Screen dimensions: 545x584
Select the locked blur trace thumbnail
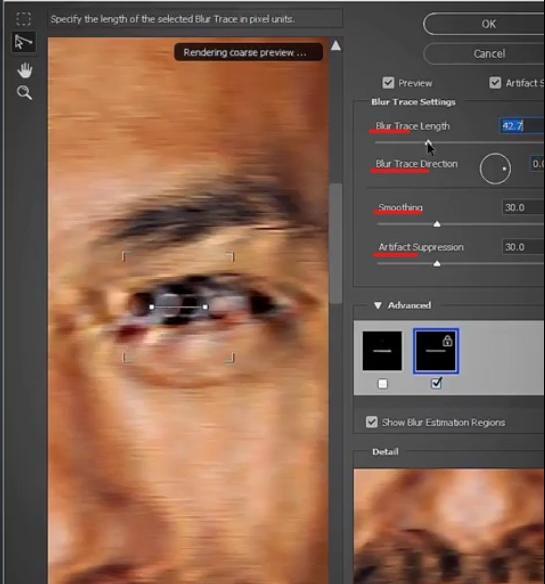(436, 351)
